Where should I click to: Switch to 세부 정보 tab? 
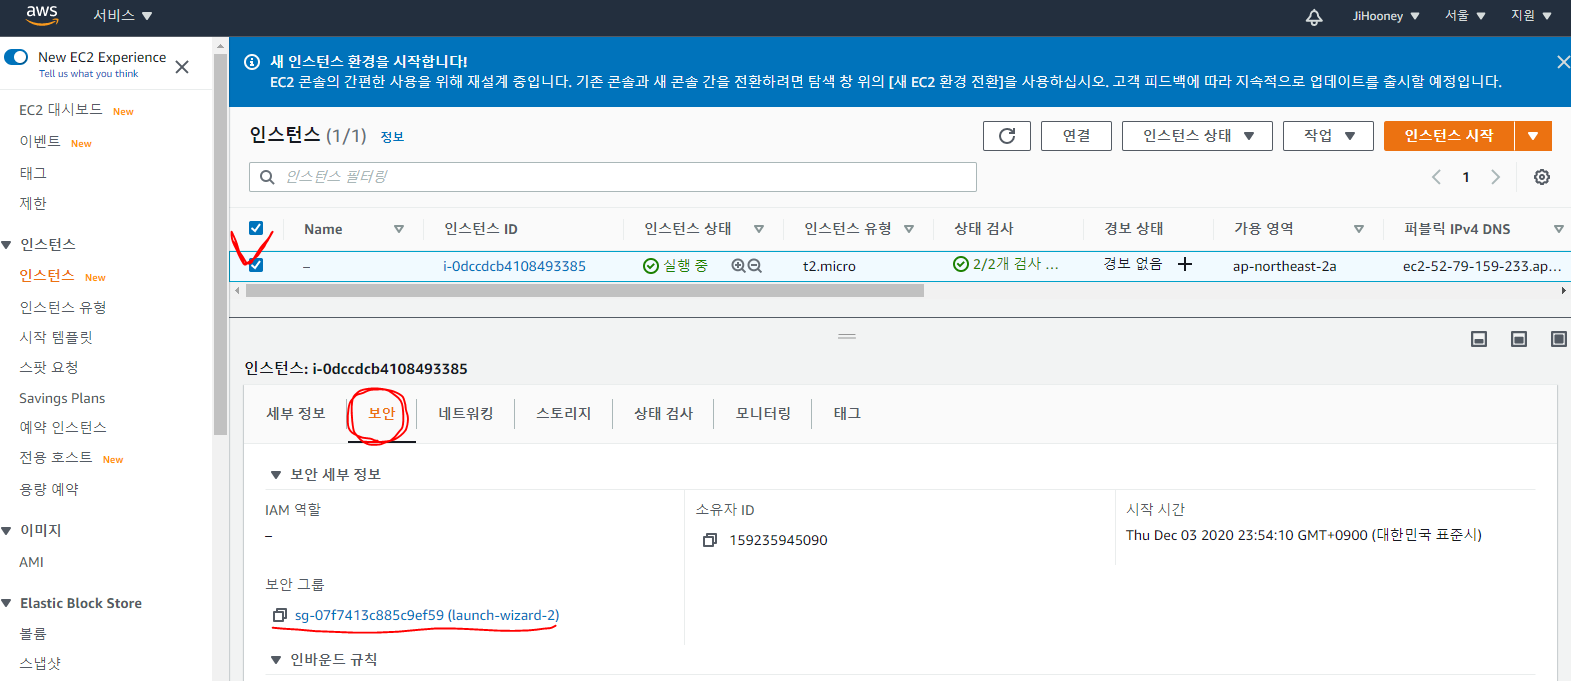[x=296, y=414]
